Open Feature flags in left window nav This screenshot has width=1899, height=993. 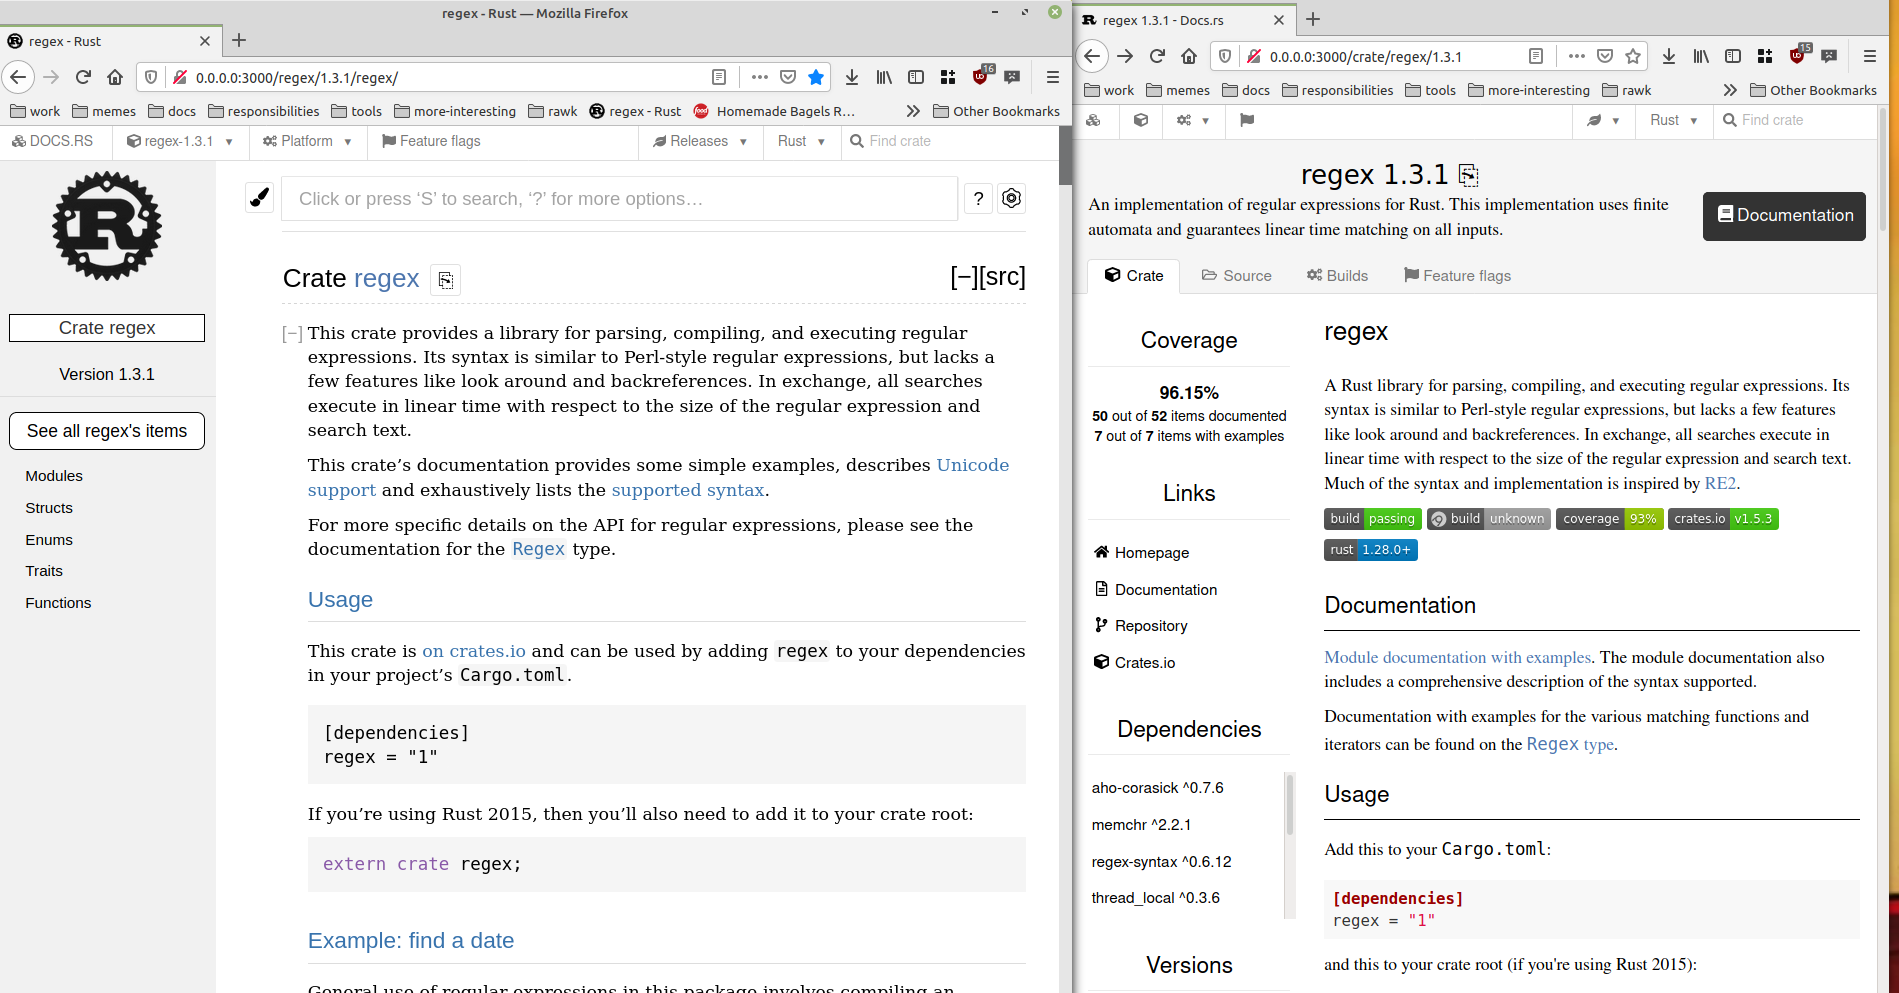[x=431, y=141]
